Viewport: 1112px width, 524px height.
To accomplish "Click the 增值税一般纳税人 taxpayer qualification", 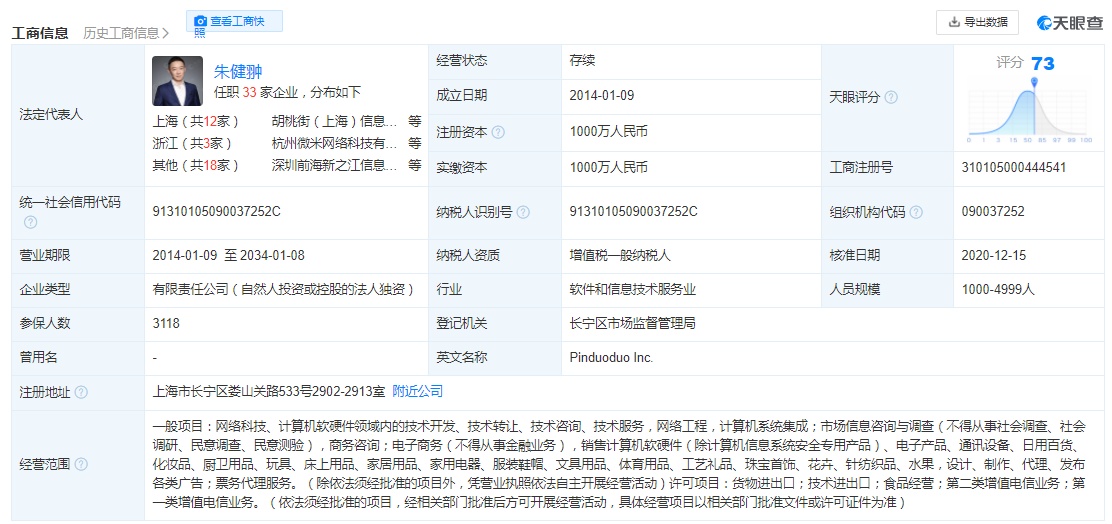I will 620,255.
